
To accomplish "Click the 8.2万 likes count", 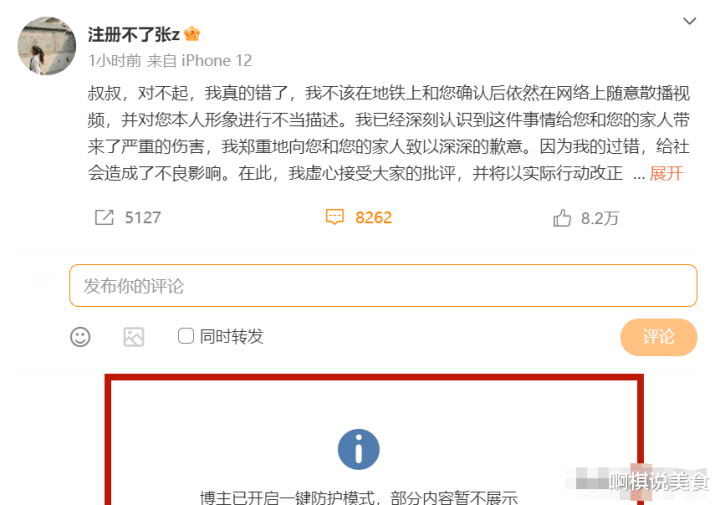I will coord(600,219).
